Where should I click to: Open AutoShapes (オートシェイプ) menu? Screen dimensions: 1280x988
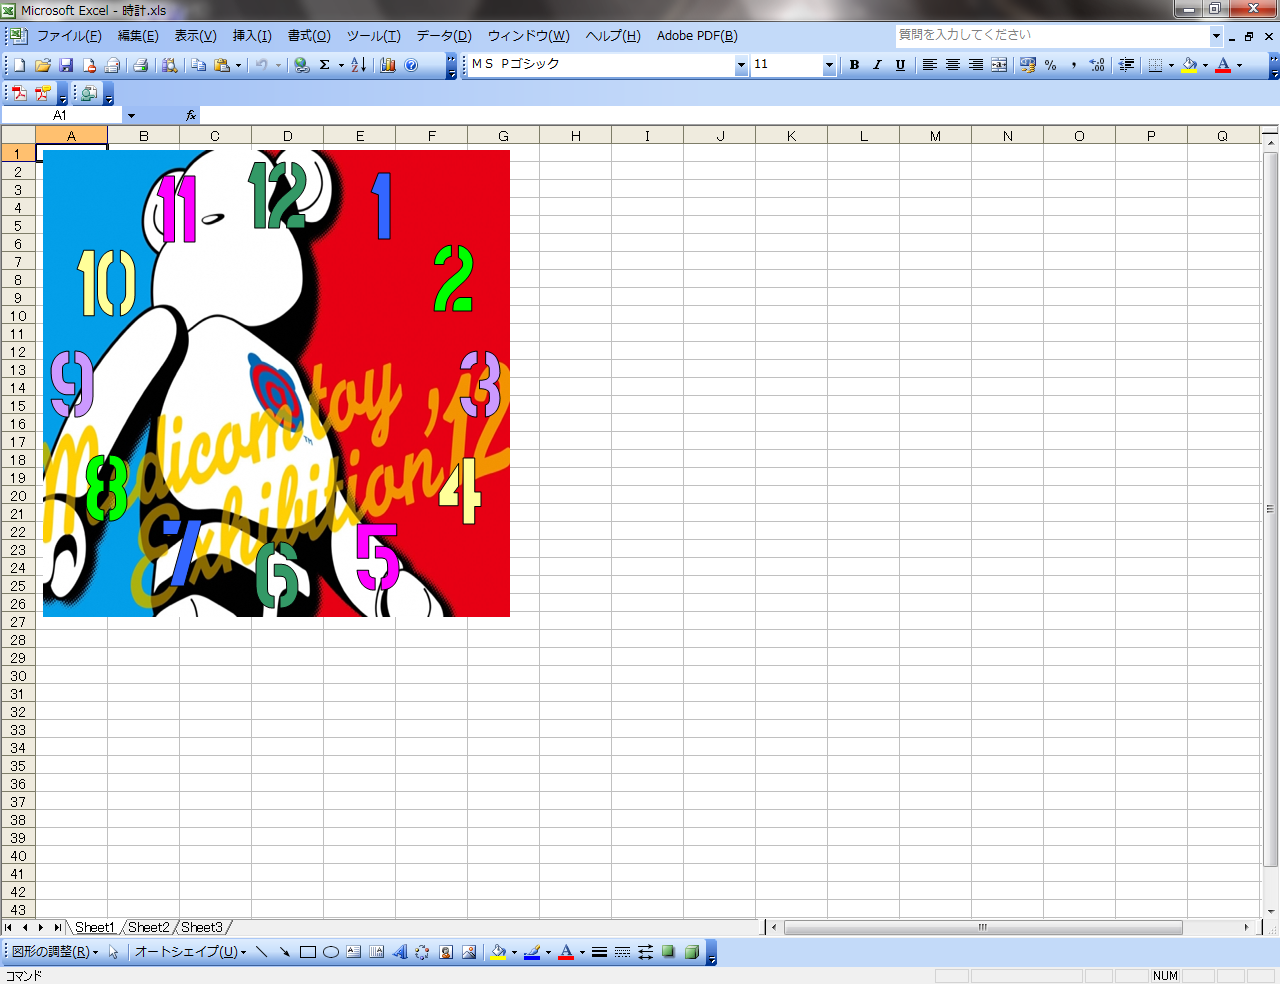pos(190,952)
